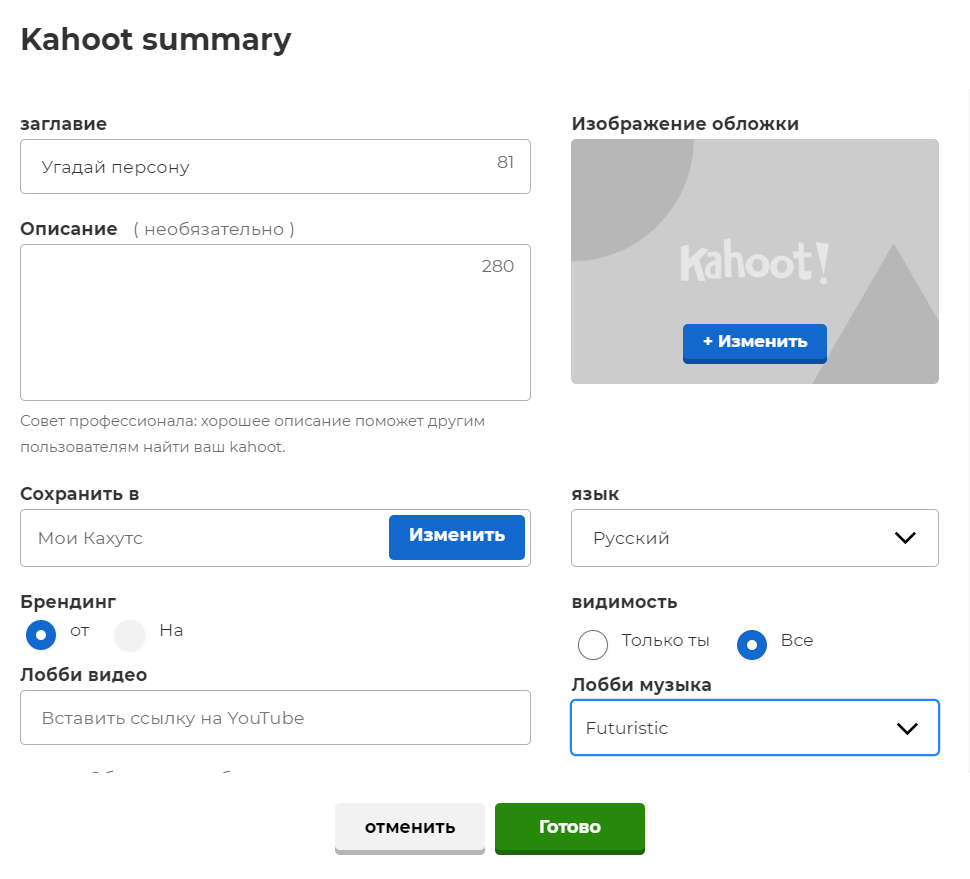Click the видимость label
This screenshot has width=970, height=879.
(624, 602)
